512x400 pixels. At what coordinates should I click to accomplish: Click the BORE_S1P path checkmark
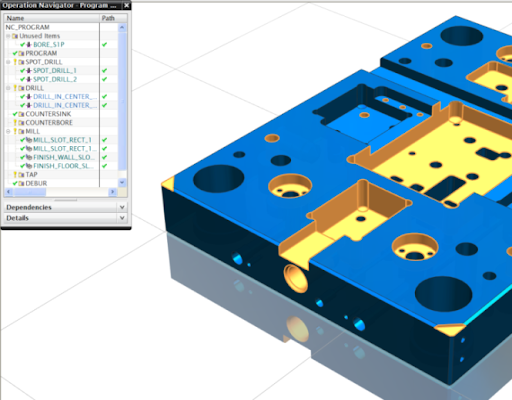(105, 45)
